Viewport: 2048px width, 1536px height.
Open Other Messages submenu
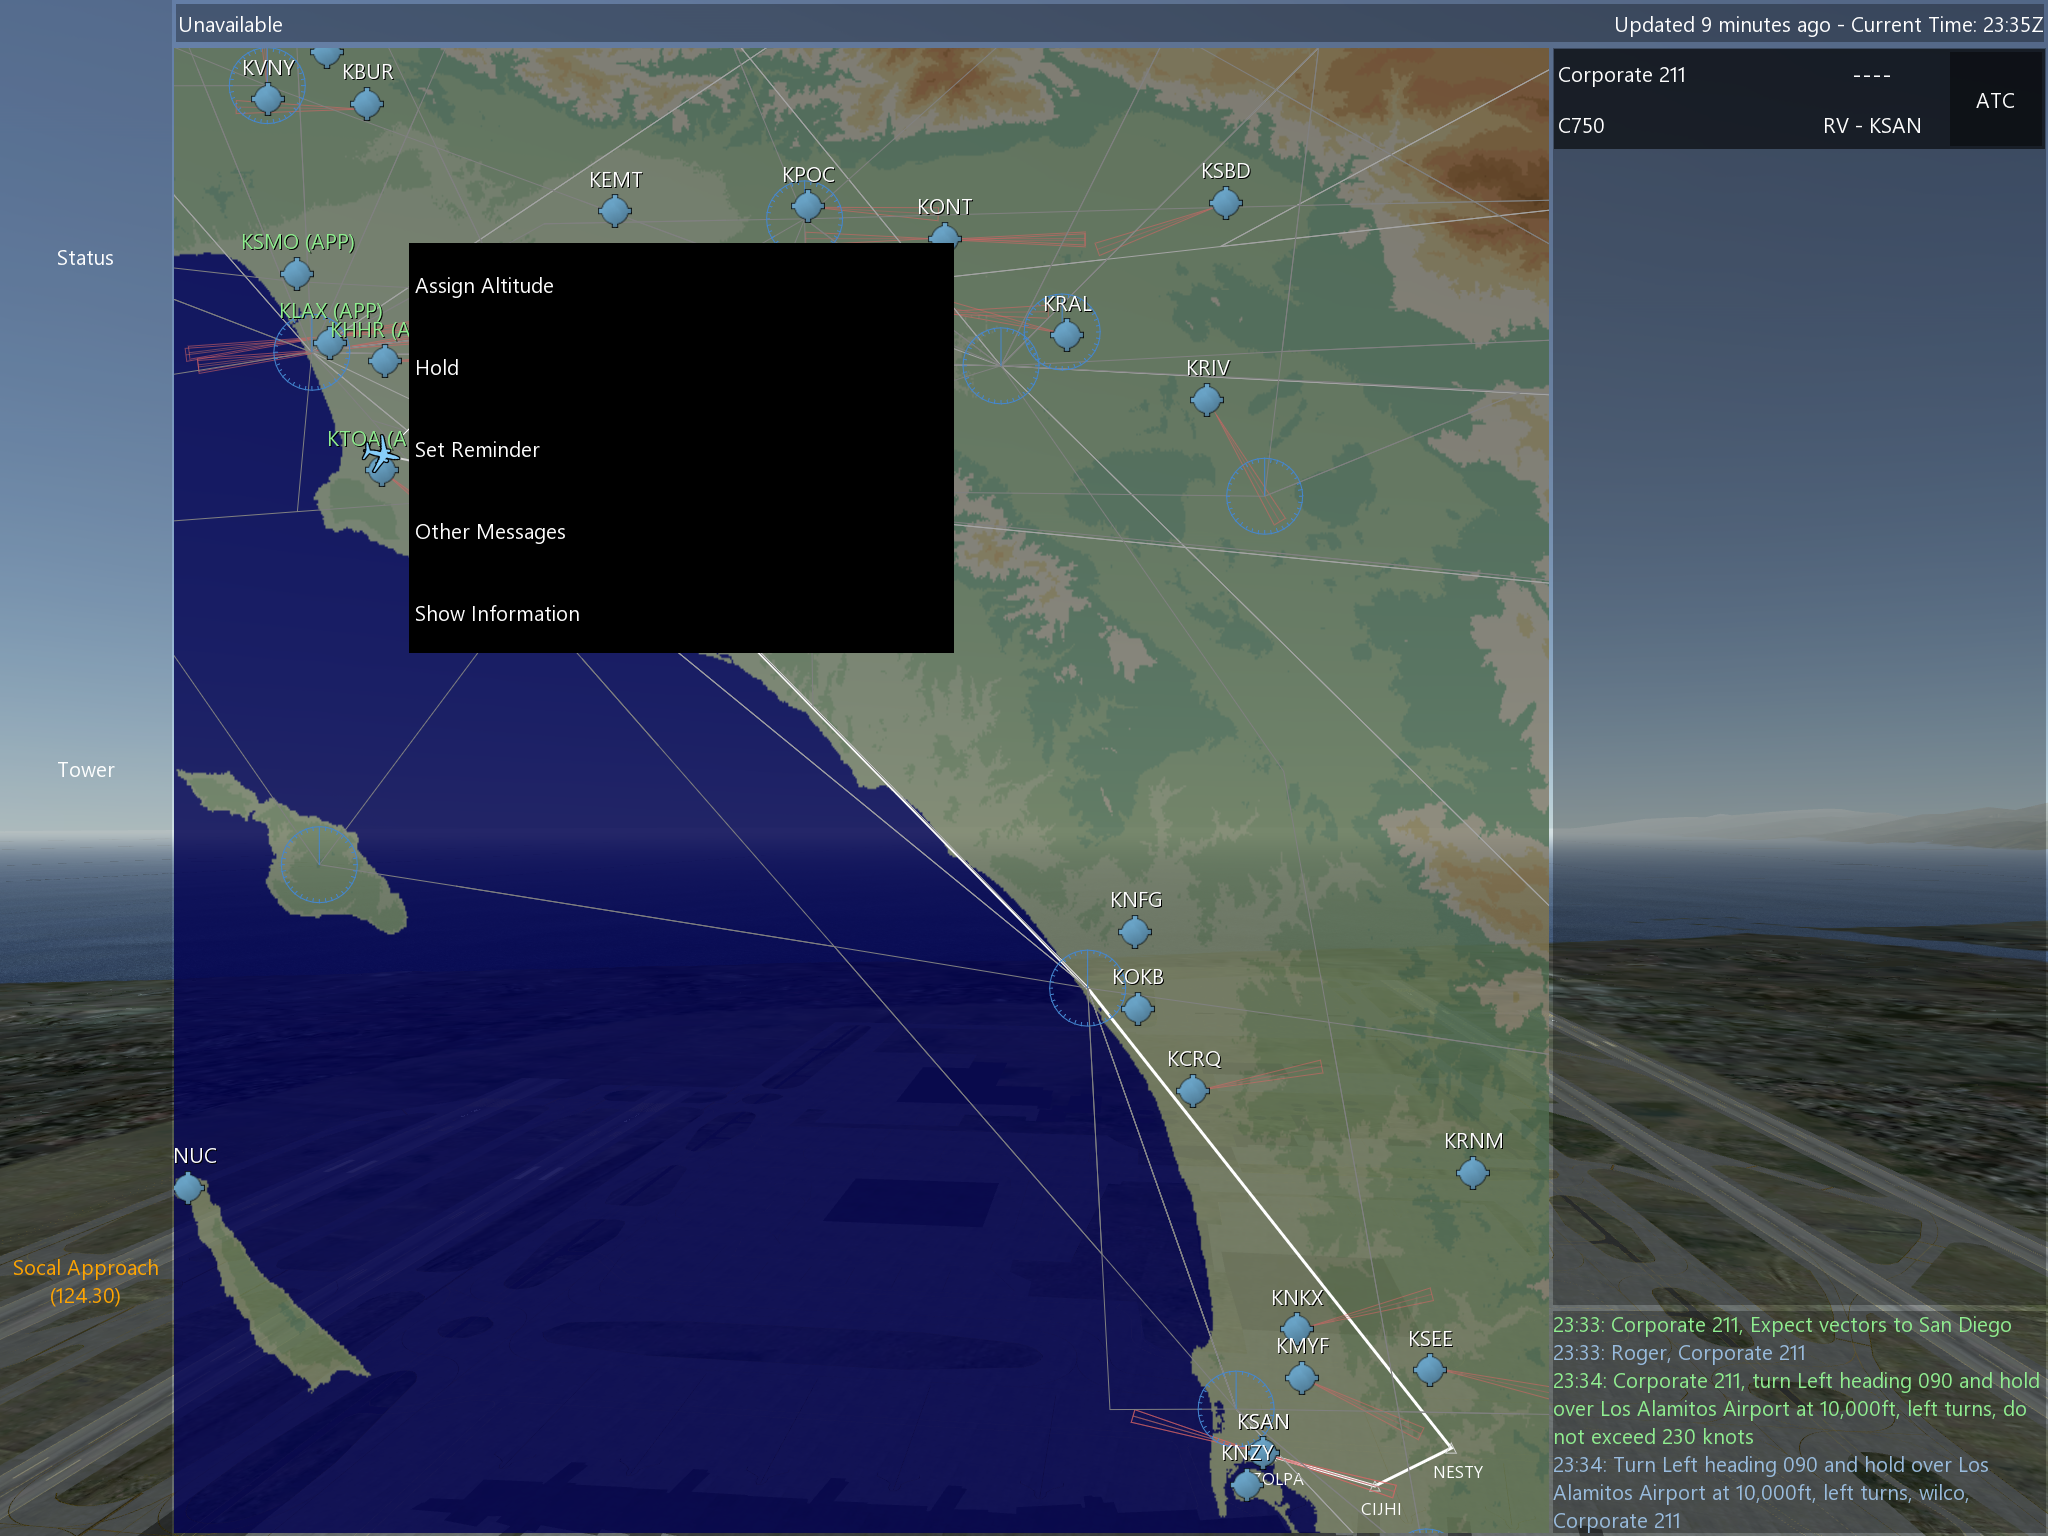point(490,532)
